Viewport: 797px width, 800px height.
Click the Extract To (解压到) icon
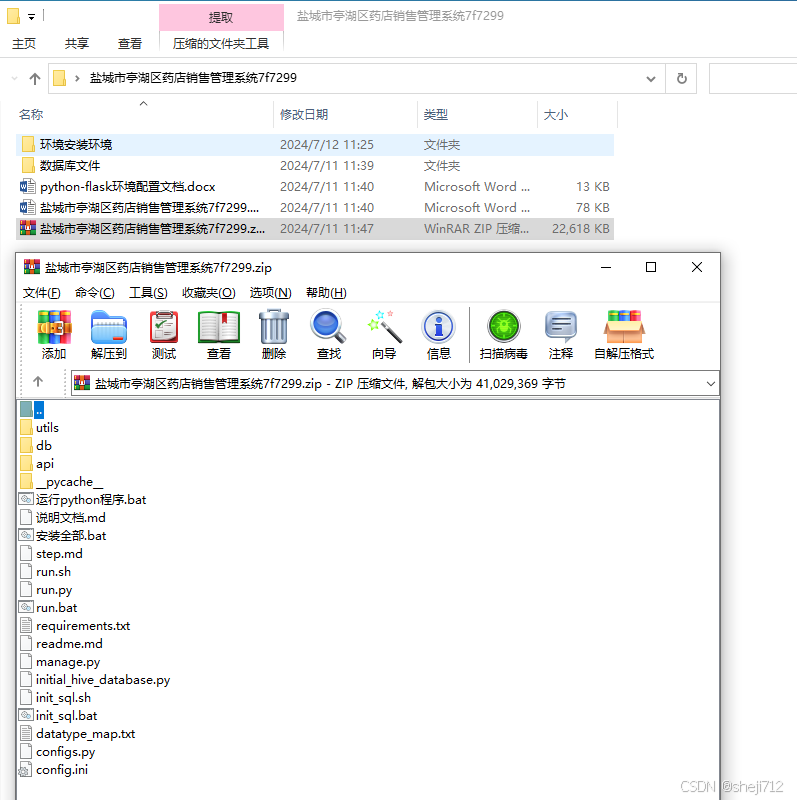109,328
